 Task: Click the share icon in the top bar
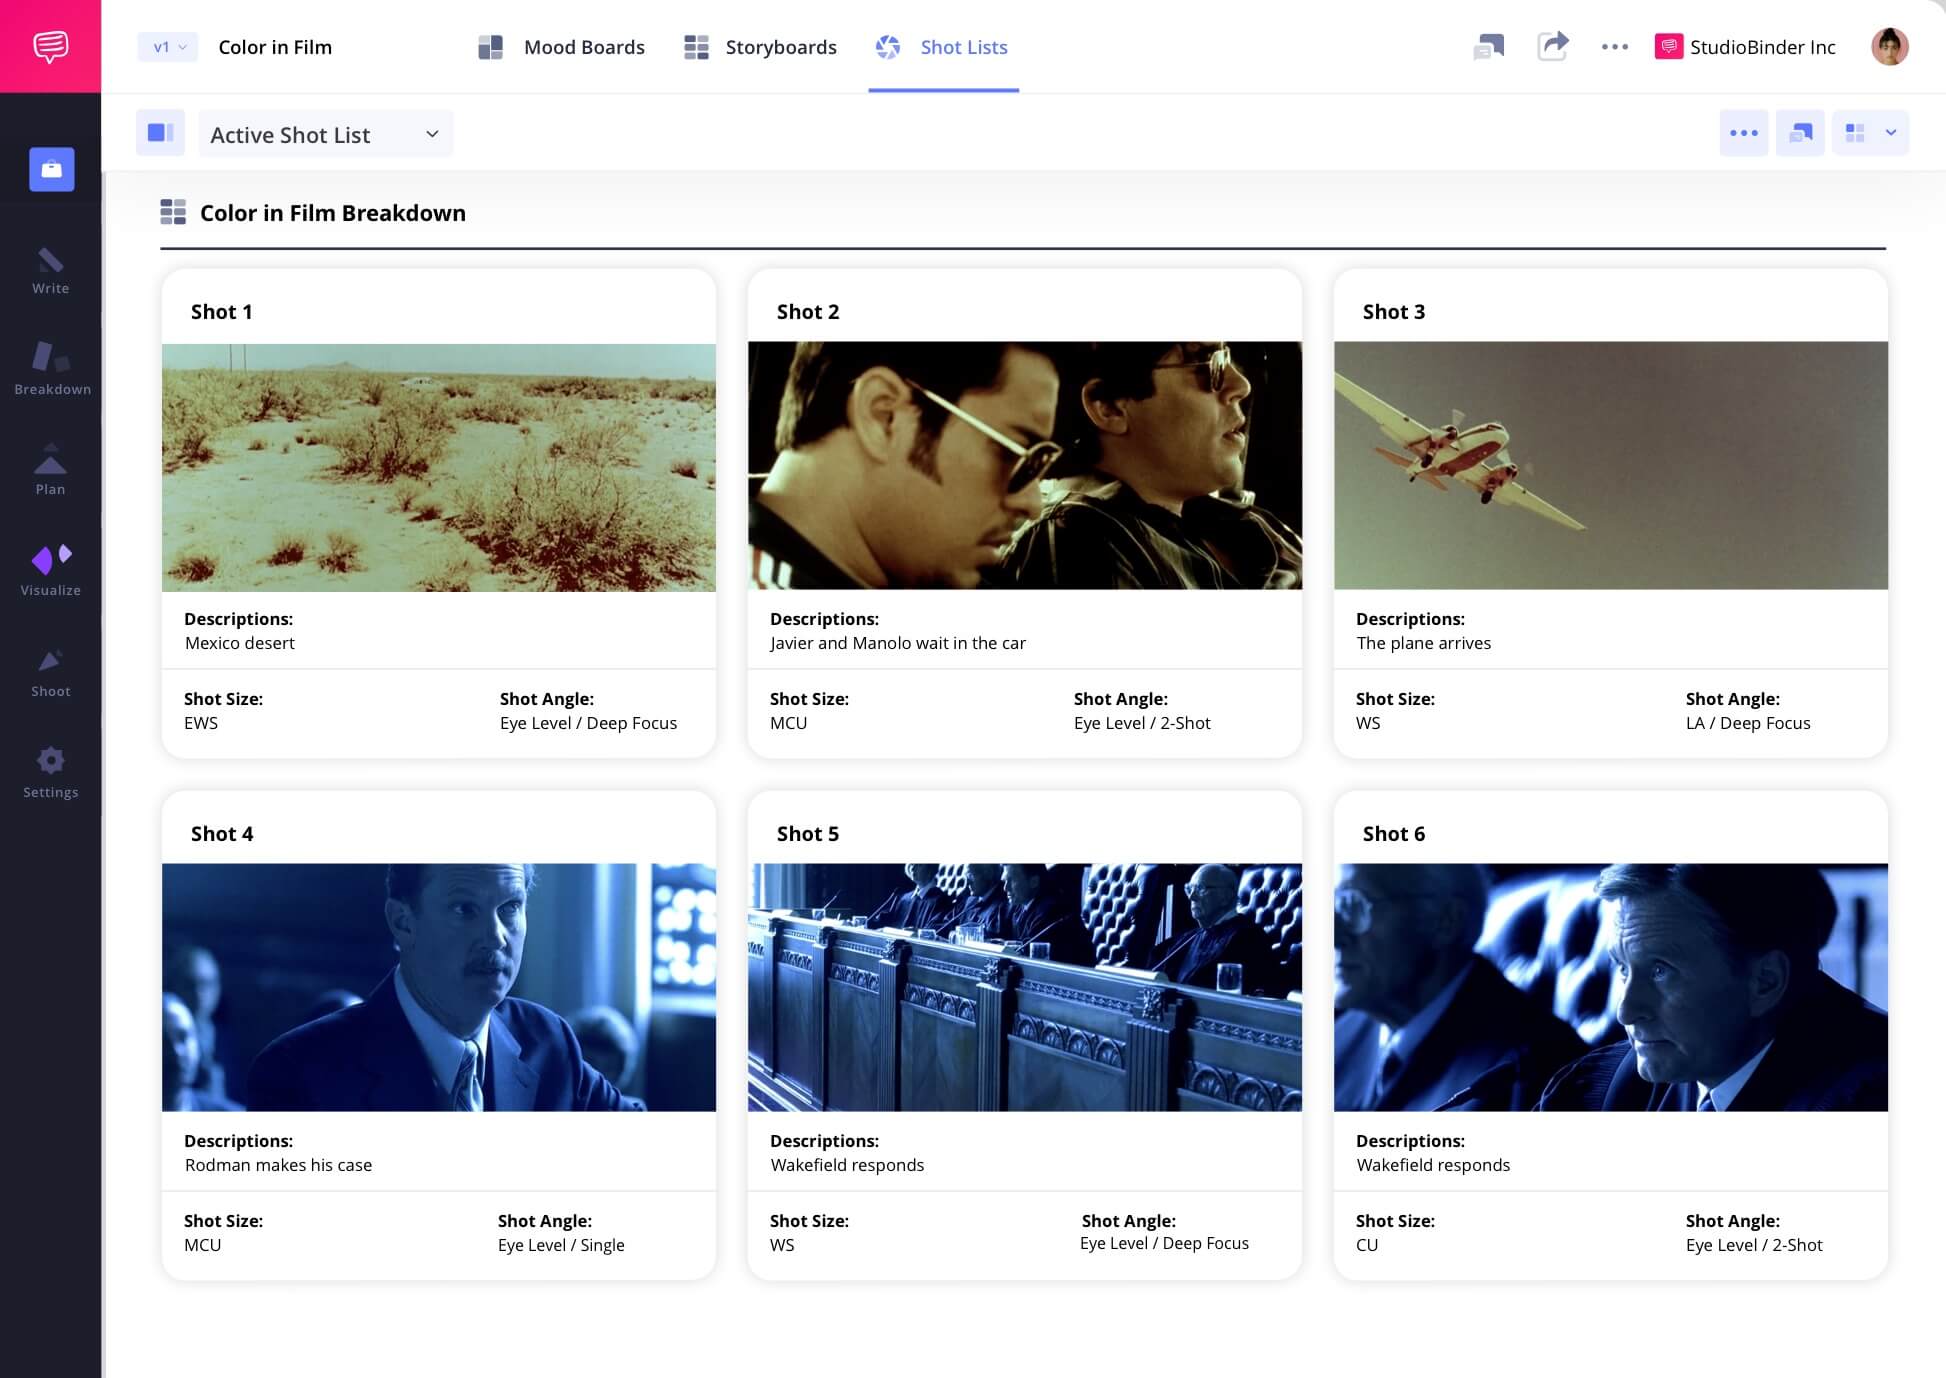click(x=1553, y=47)
